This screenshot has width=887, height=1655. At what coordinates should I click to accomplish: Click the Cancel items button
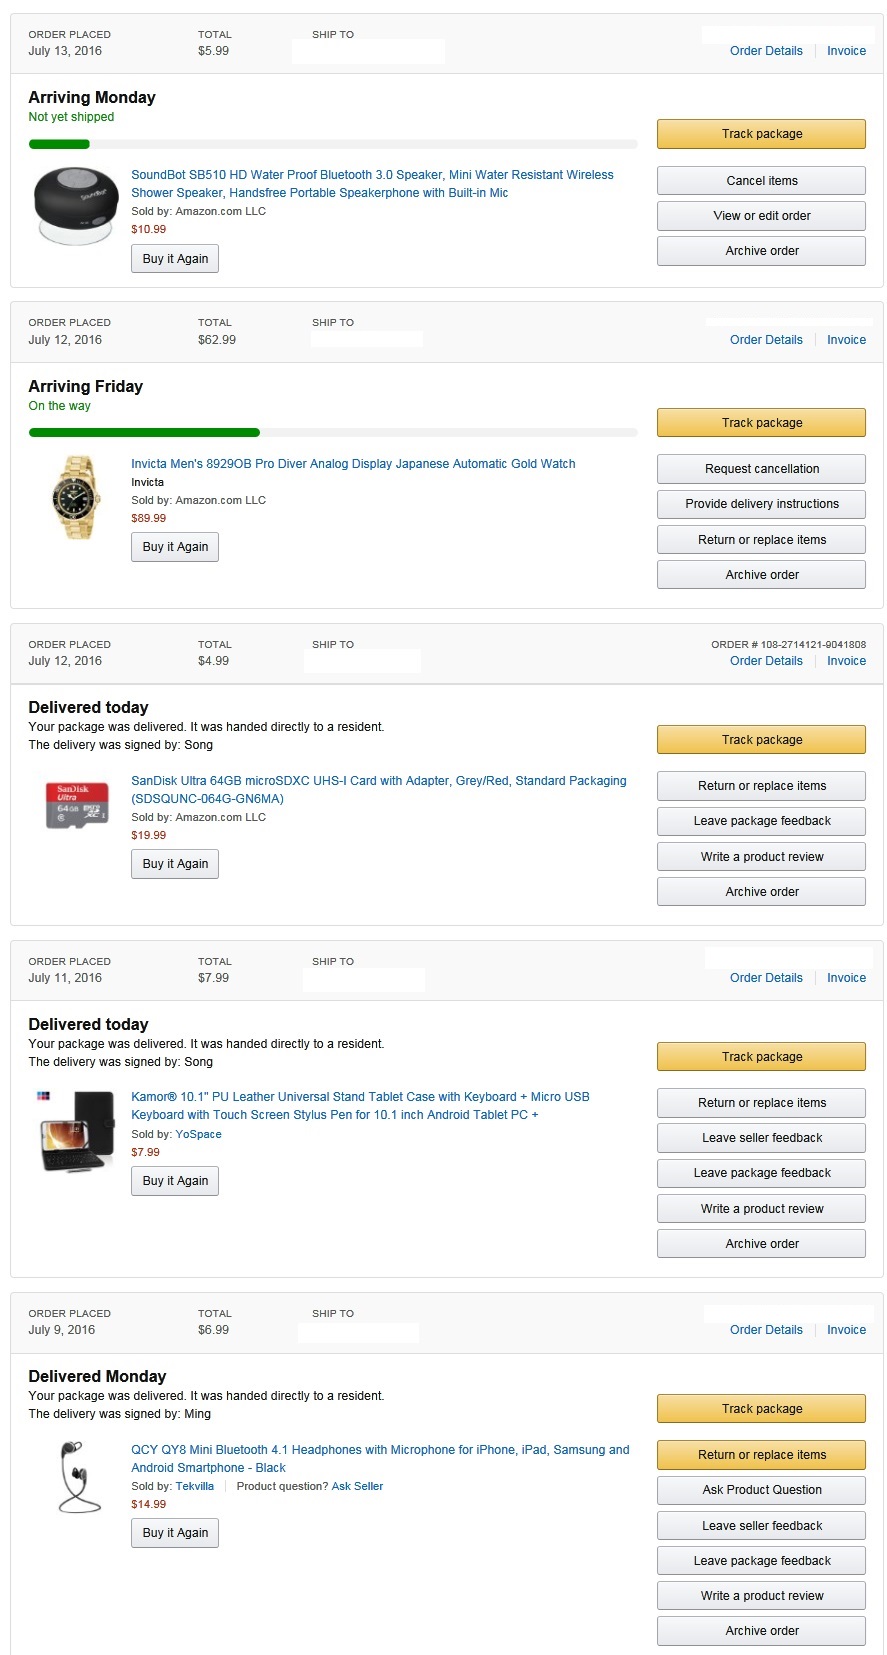[x=761, y=181]
